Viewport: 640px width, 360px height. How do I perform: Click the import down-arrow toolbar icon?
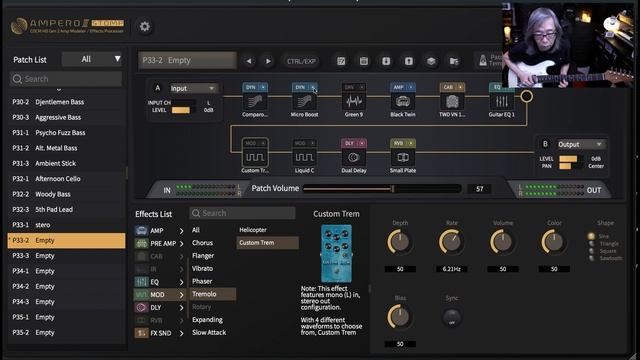coord(386,61)
